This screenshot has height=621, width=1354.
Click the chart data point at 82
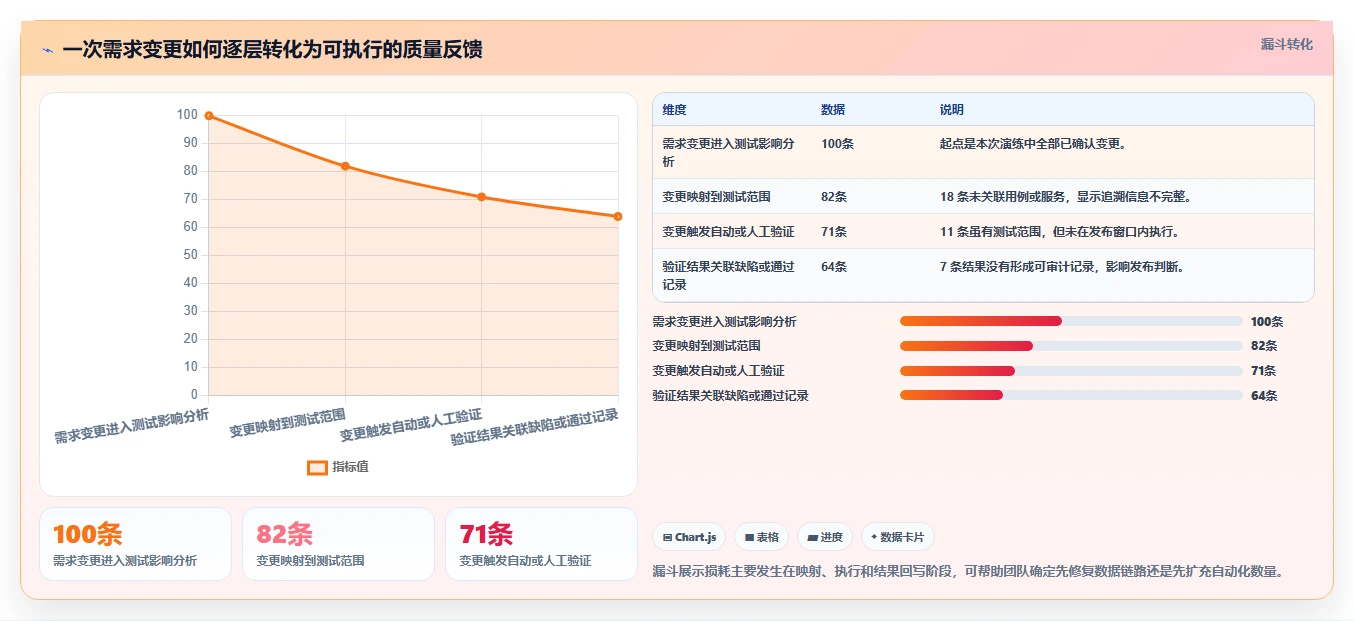(x=345, y=166)
